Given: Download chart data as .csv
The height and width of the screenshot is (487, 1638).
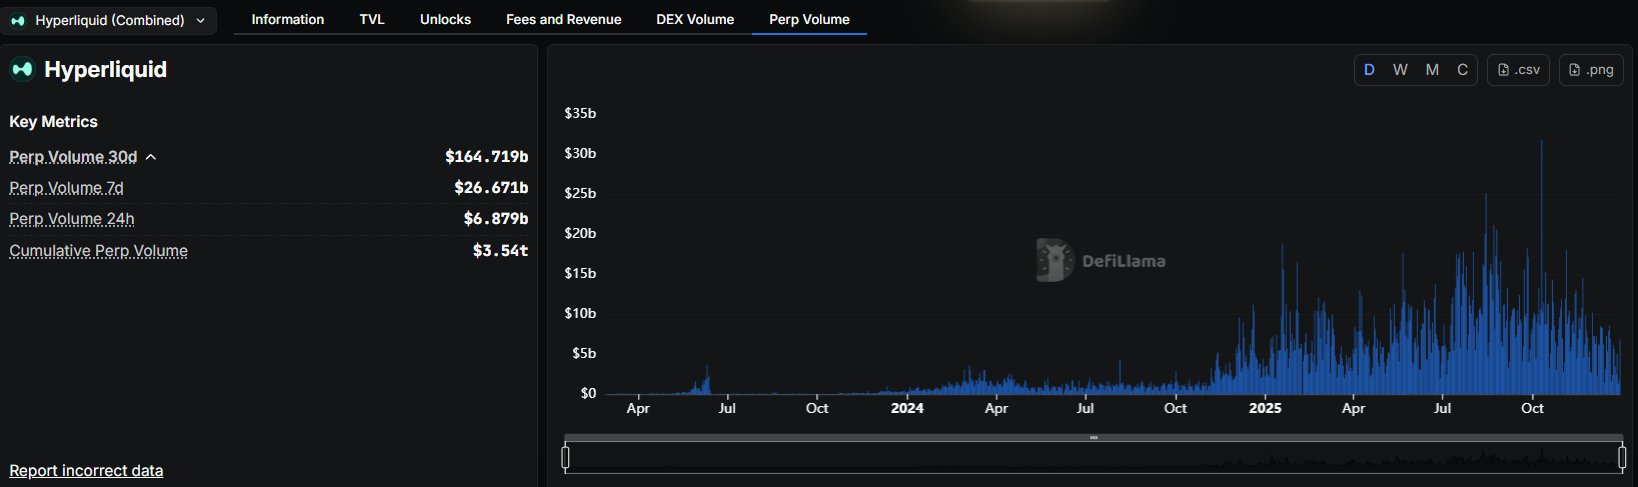Looking at the screenshot, I should (x=1518, y=69).
